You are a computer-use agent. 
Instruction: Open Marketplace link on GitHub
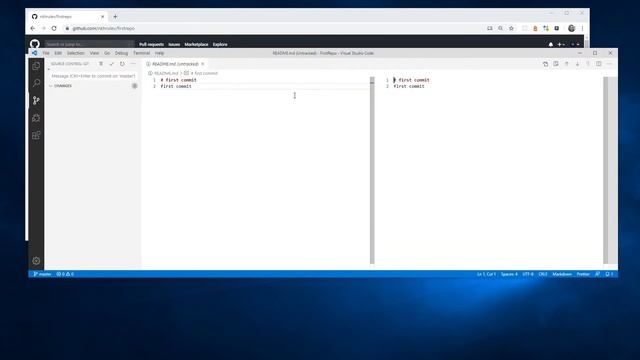pyautogui.click(x=196, y=44)
